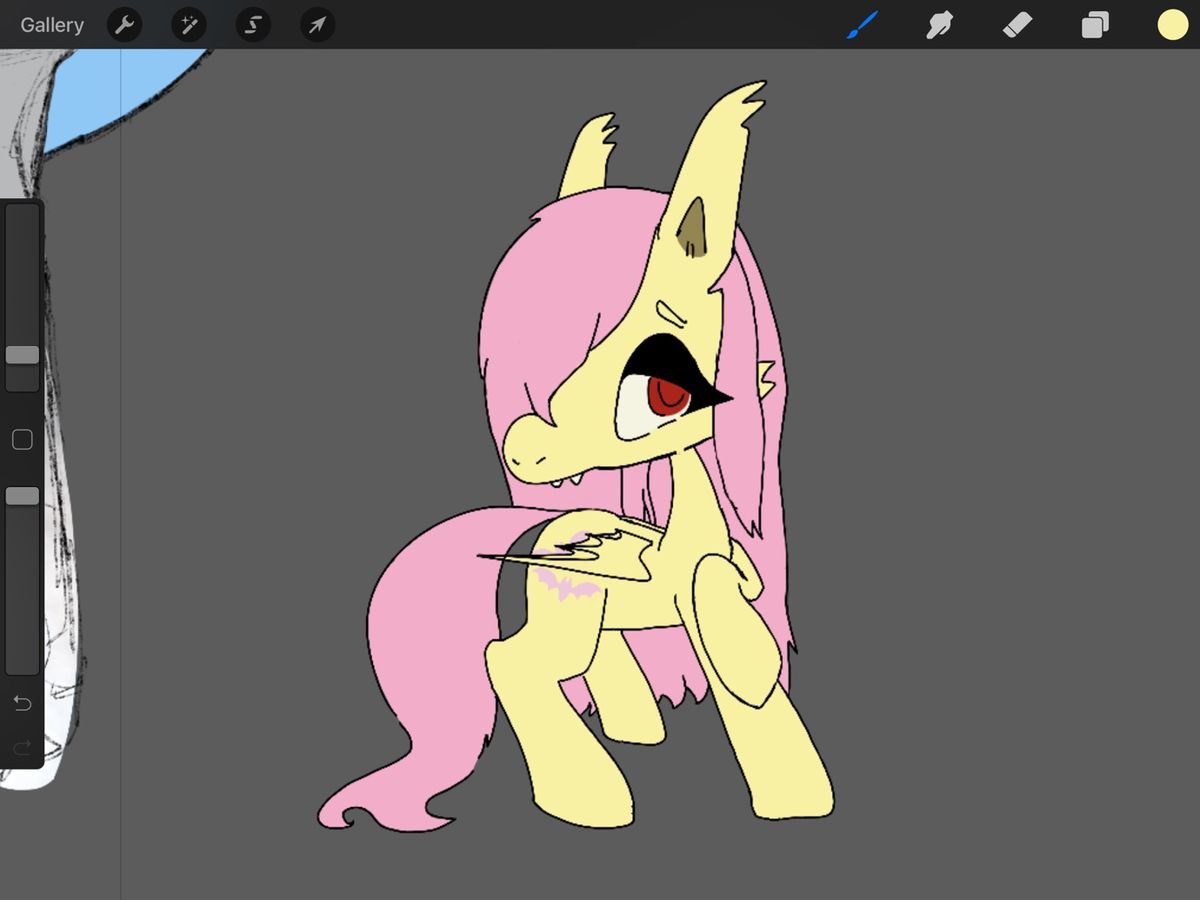
Task: Activate the Transform arrow tool
Action: pos(317,25)
